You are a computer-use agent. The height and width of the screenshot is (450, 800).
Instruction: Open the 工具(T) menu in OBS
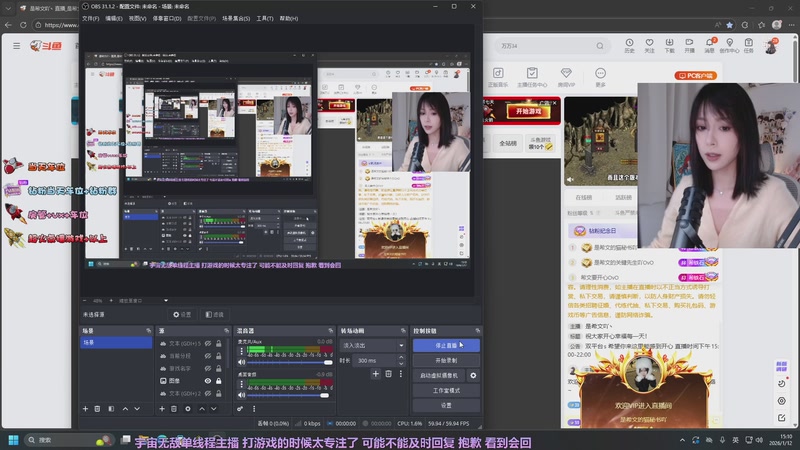(x=265, y=18)
